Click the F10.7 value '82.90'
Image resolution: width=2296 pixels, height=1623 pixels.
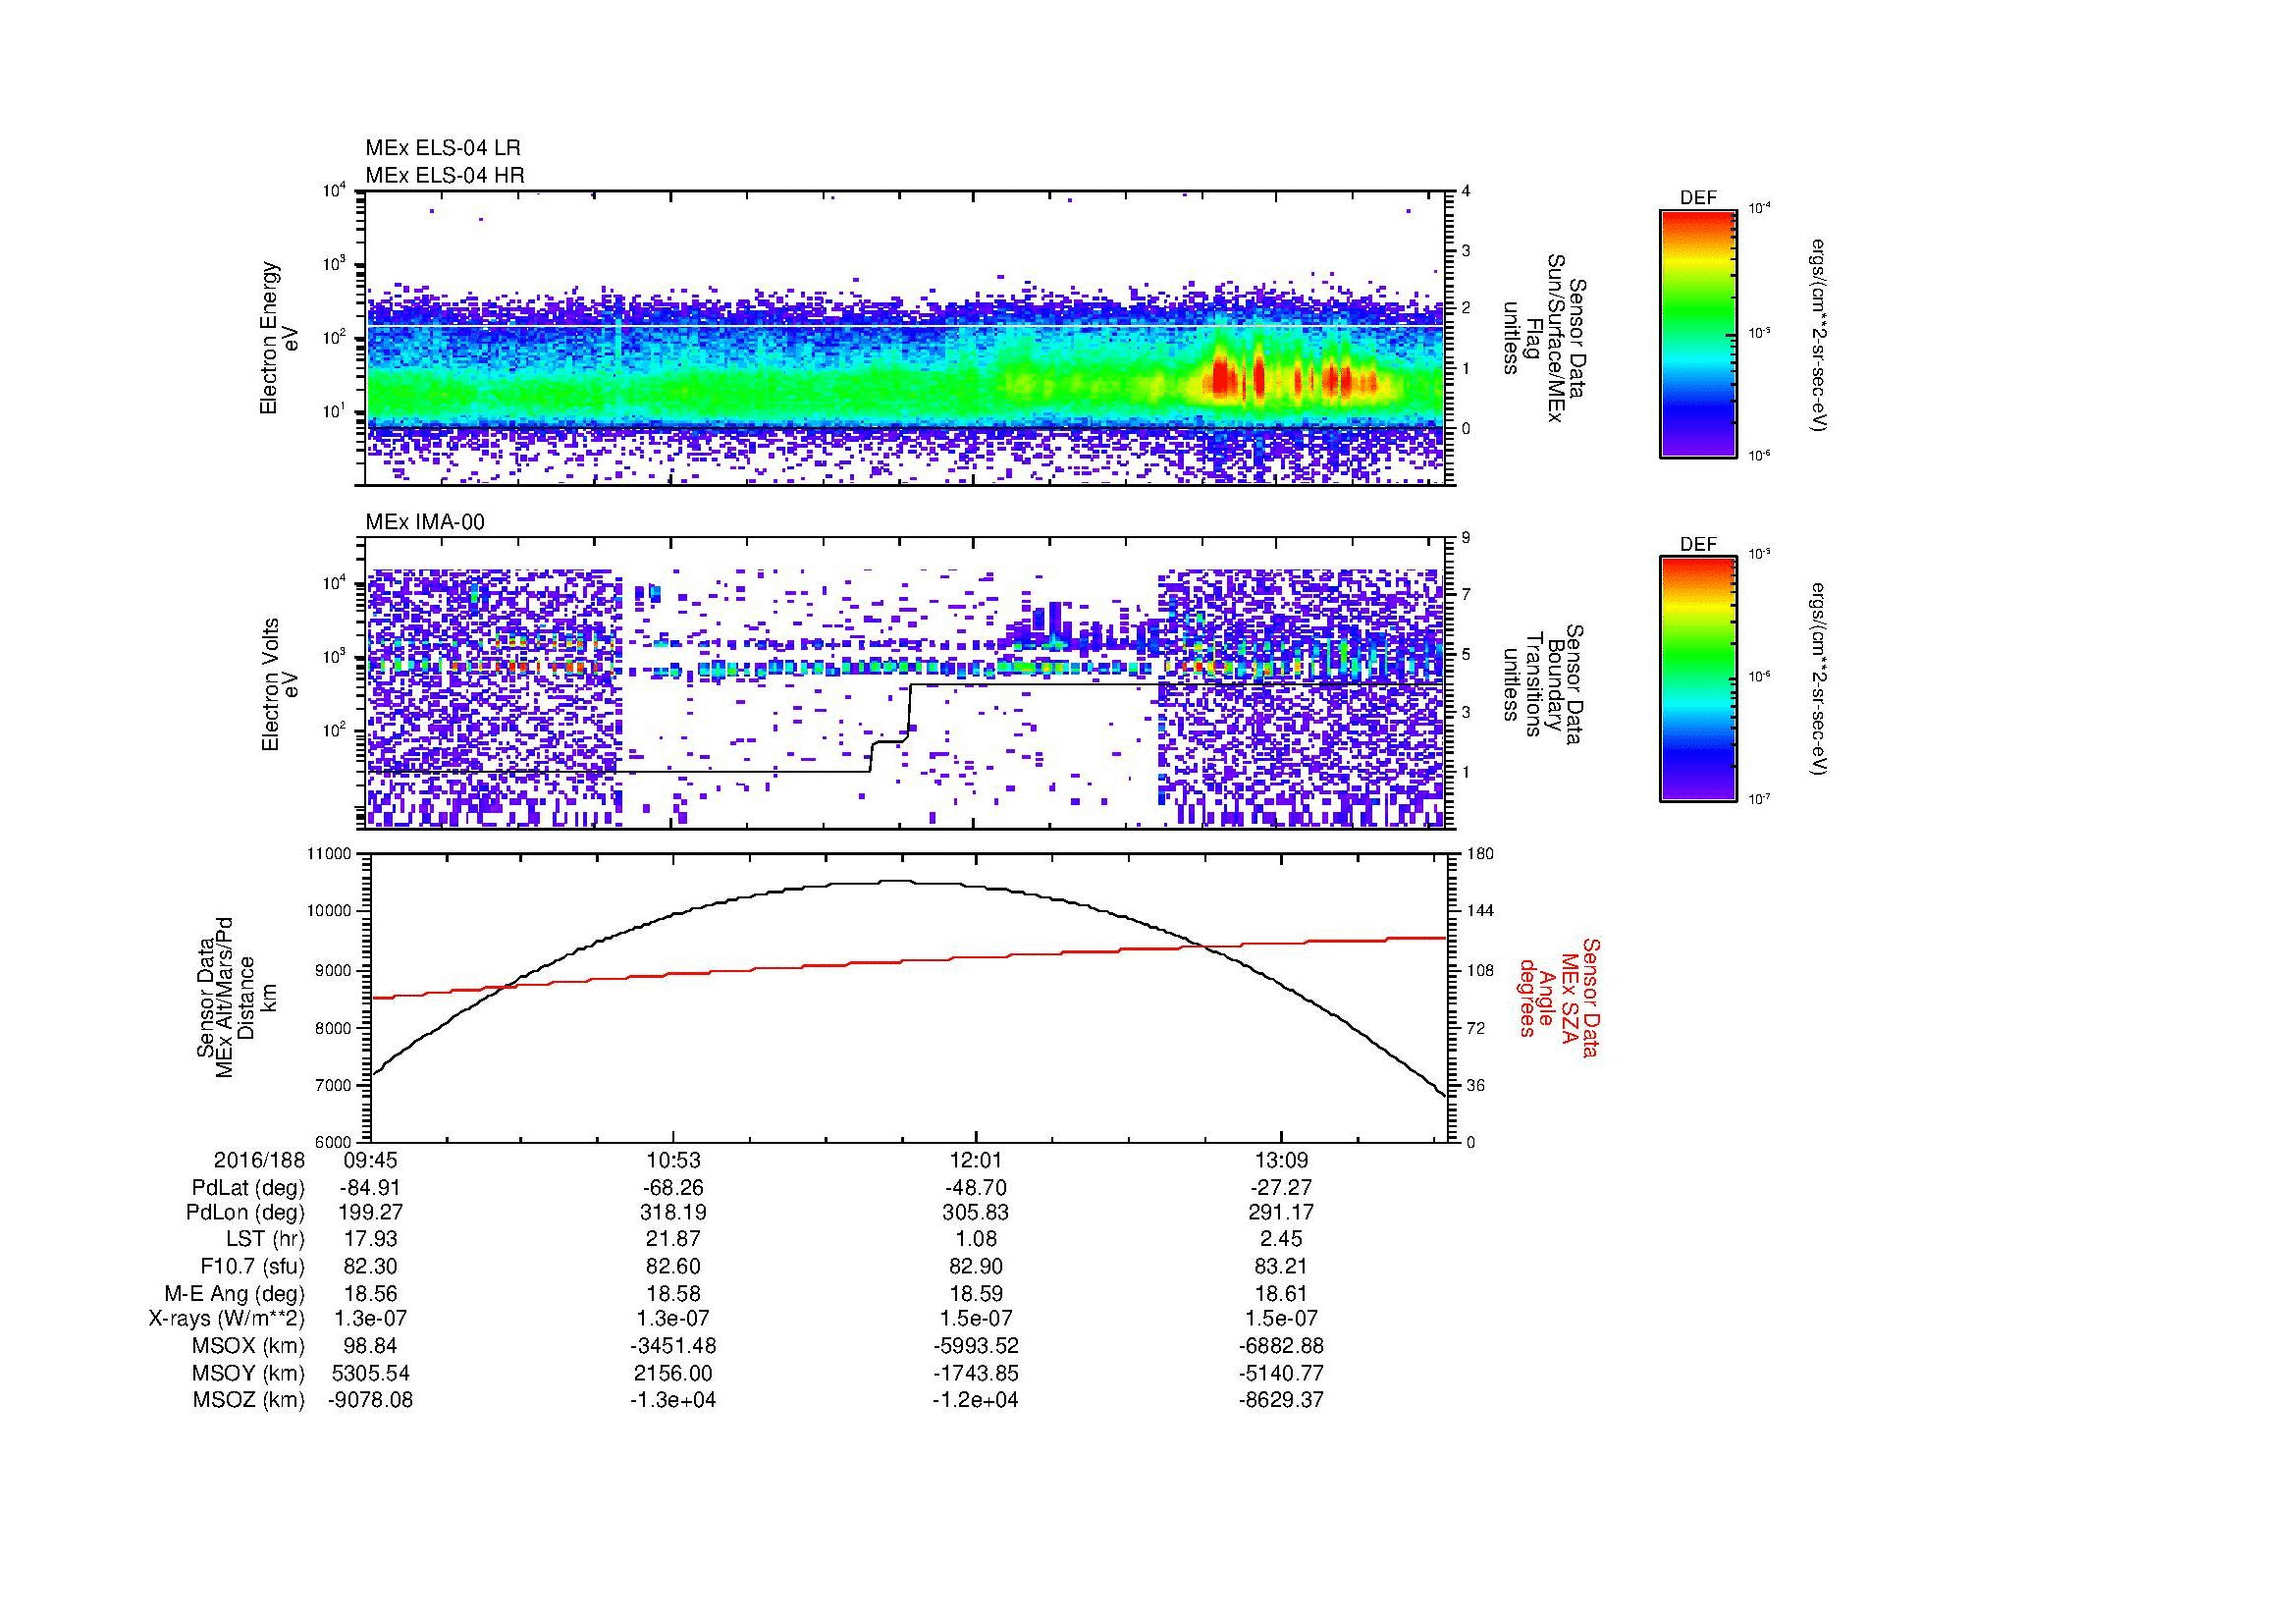(975, 1267)
